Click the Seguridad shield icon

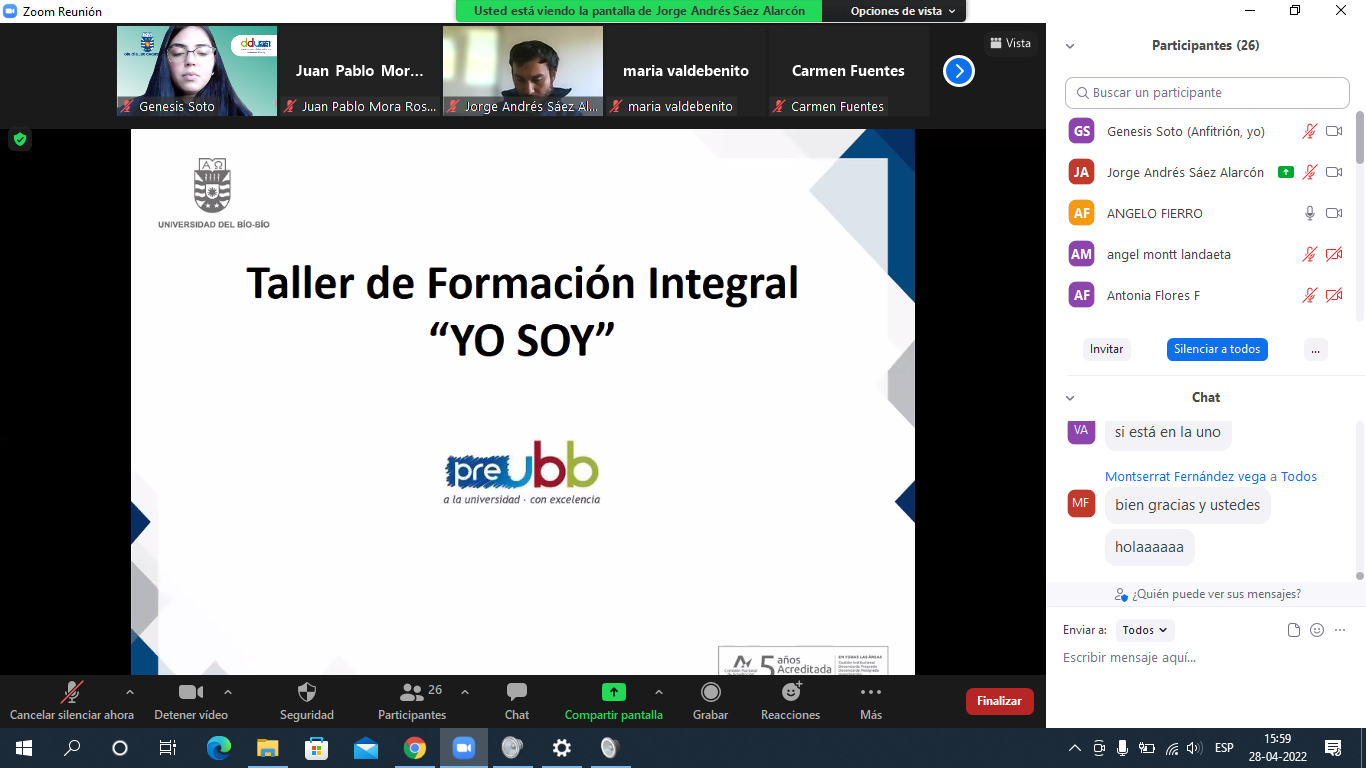(307, 692)
